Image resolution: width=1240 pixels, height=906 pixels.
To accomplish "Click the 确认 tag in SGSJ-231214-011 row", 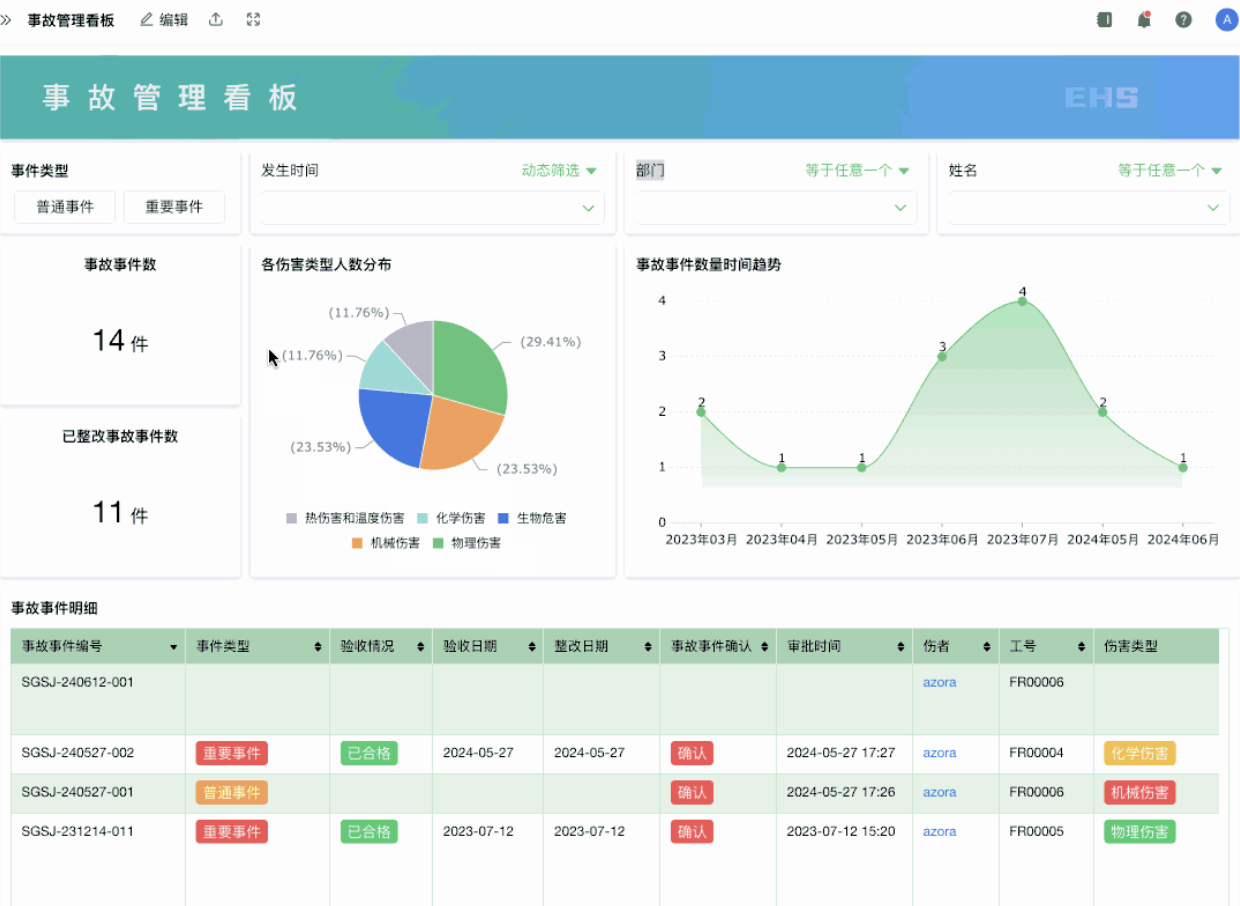I will pyautogui.click(x=692, y=832).
